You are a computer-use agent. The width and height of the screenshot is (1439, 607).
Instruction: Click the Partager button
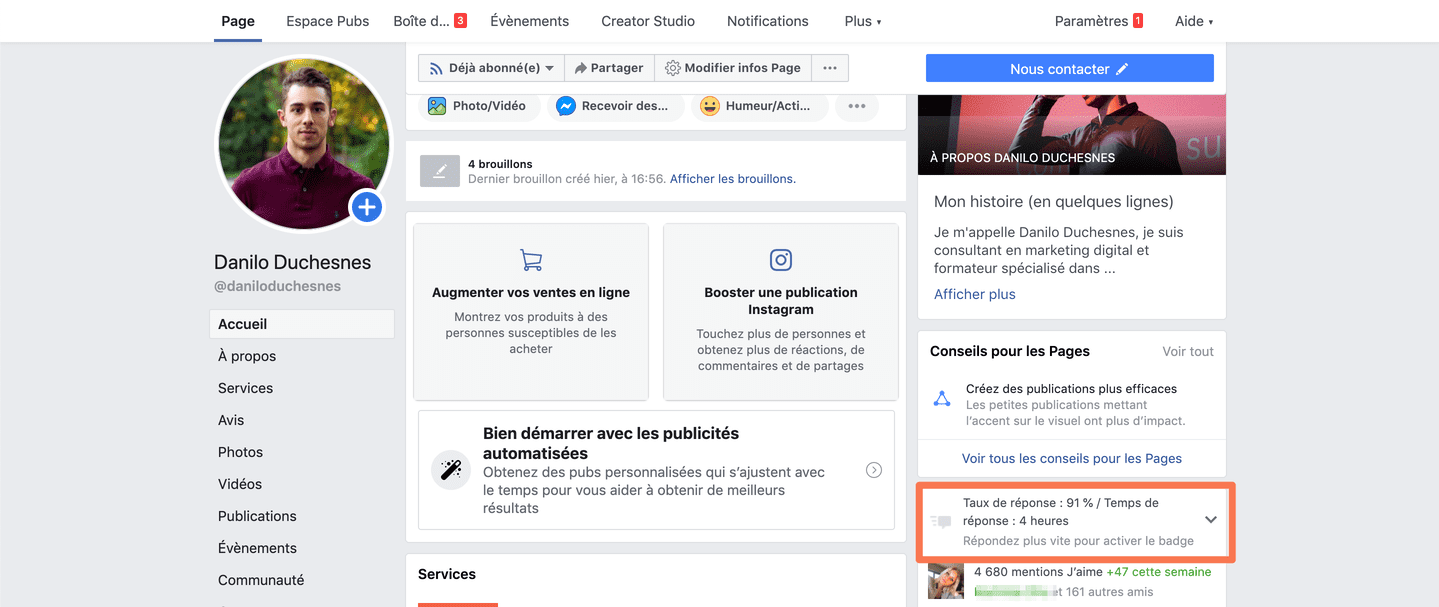pyautogui.click(x=609, y=68)
